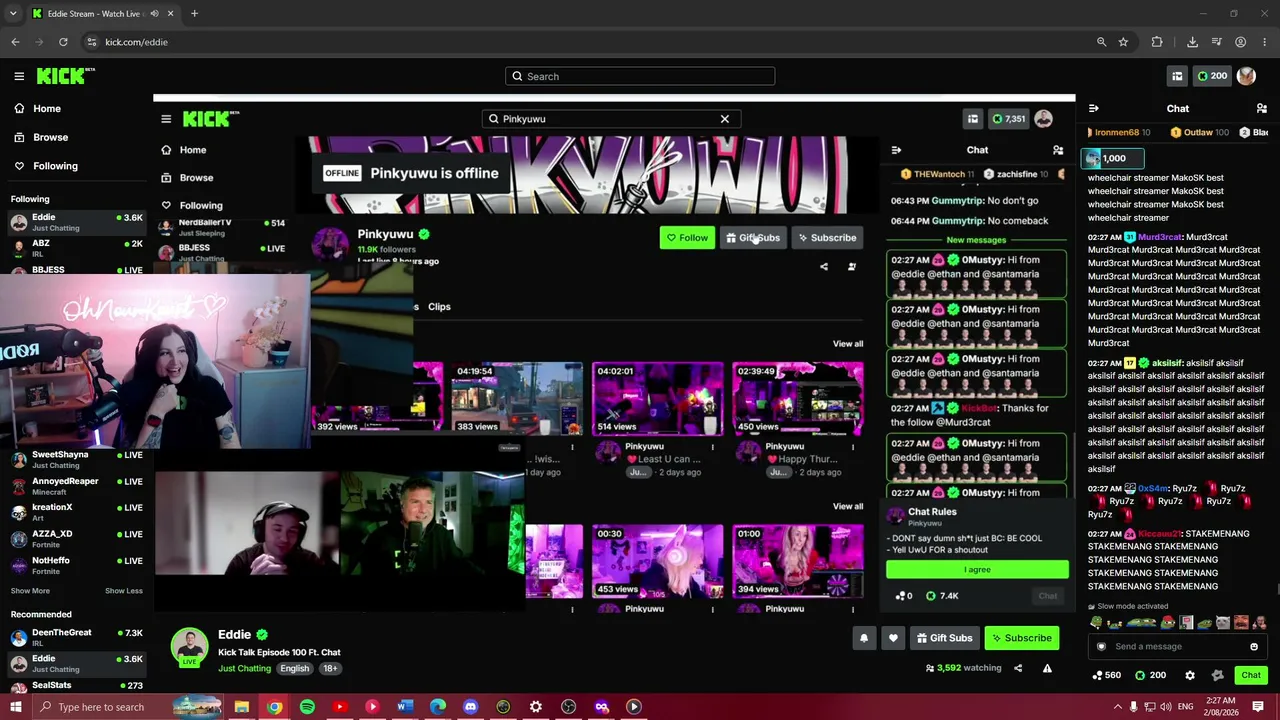Screen dimensions: 1280x720
Task: Open AZZA_XD channel from sidebar
Action: (x=77, y=539)
